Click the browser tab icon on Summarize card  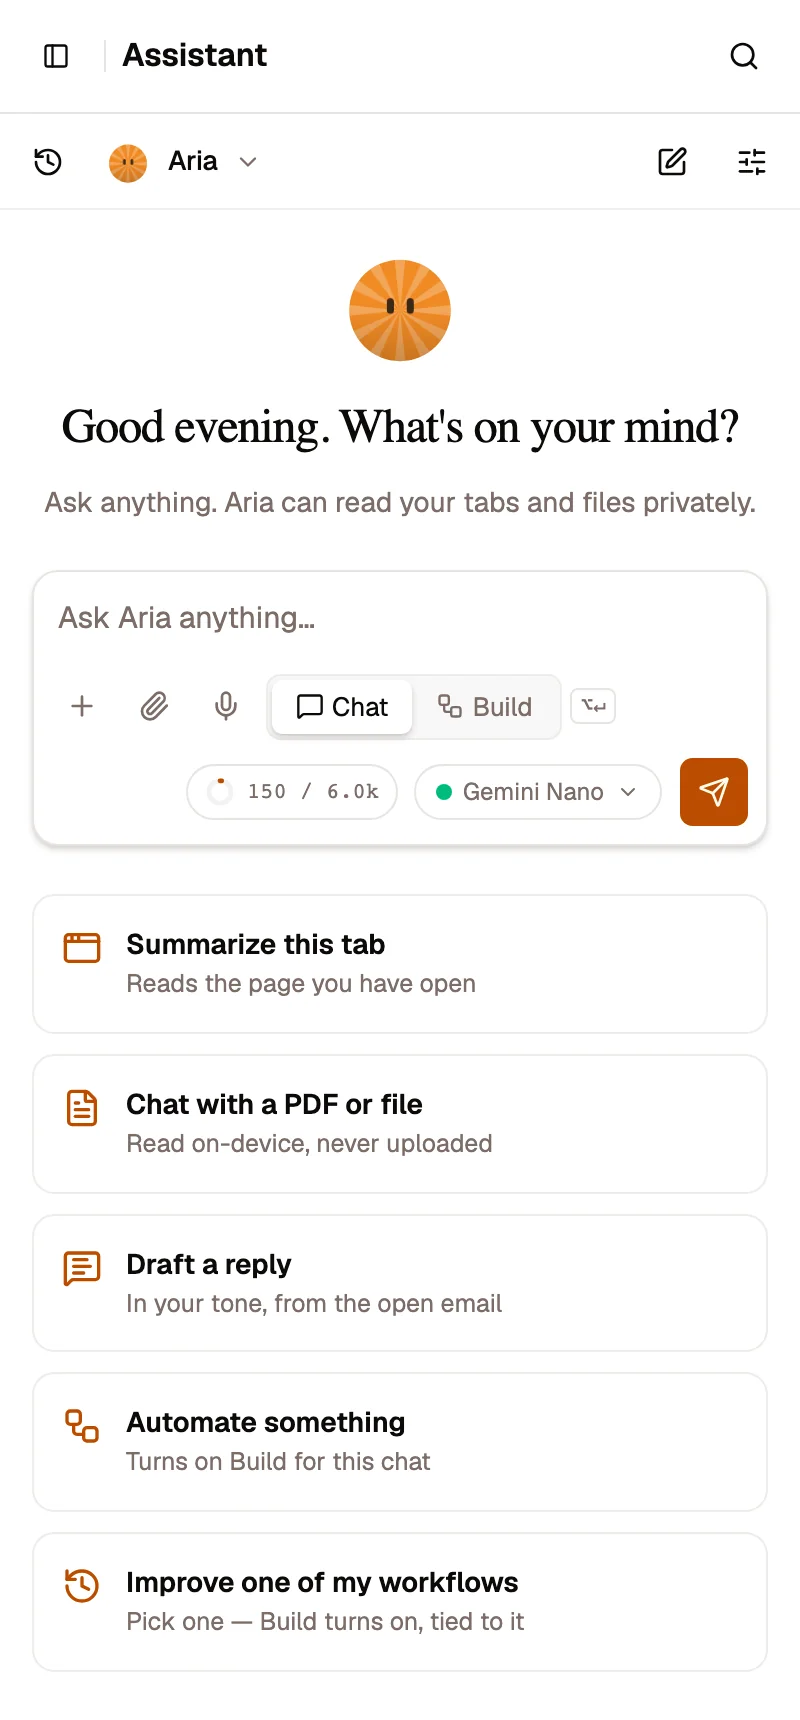[x=82, y=947]
